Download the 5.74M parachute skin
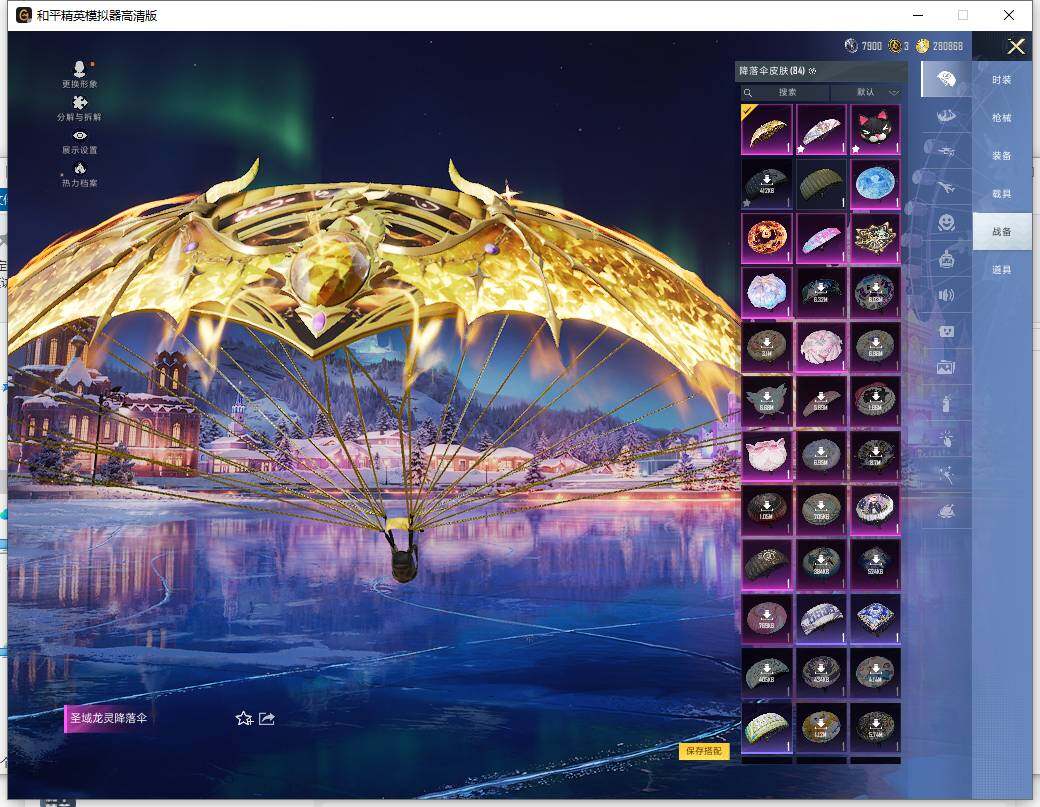This screenshot has height=807, width=1040. [x=875, y=727]
